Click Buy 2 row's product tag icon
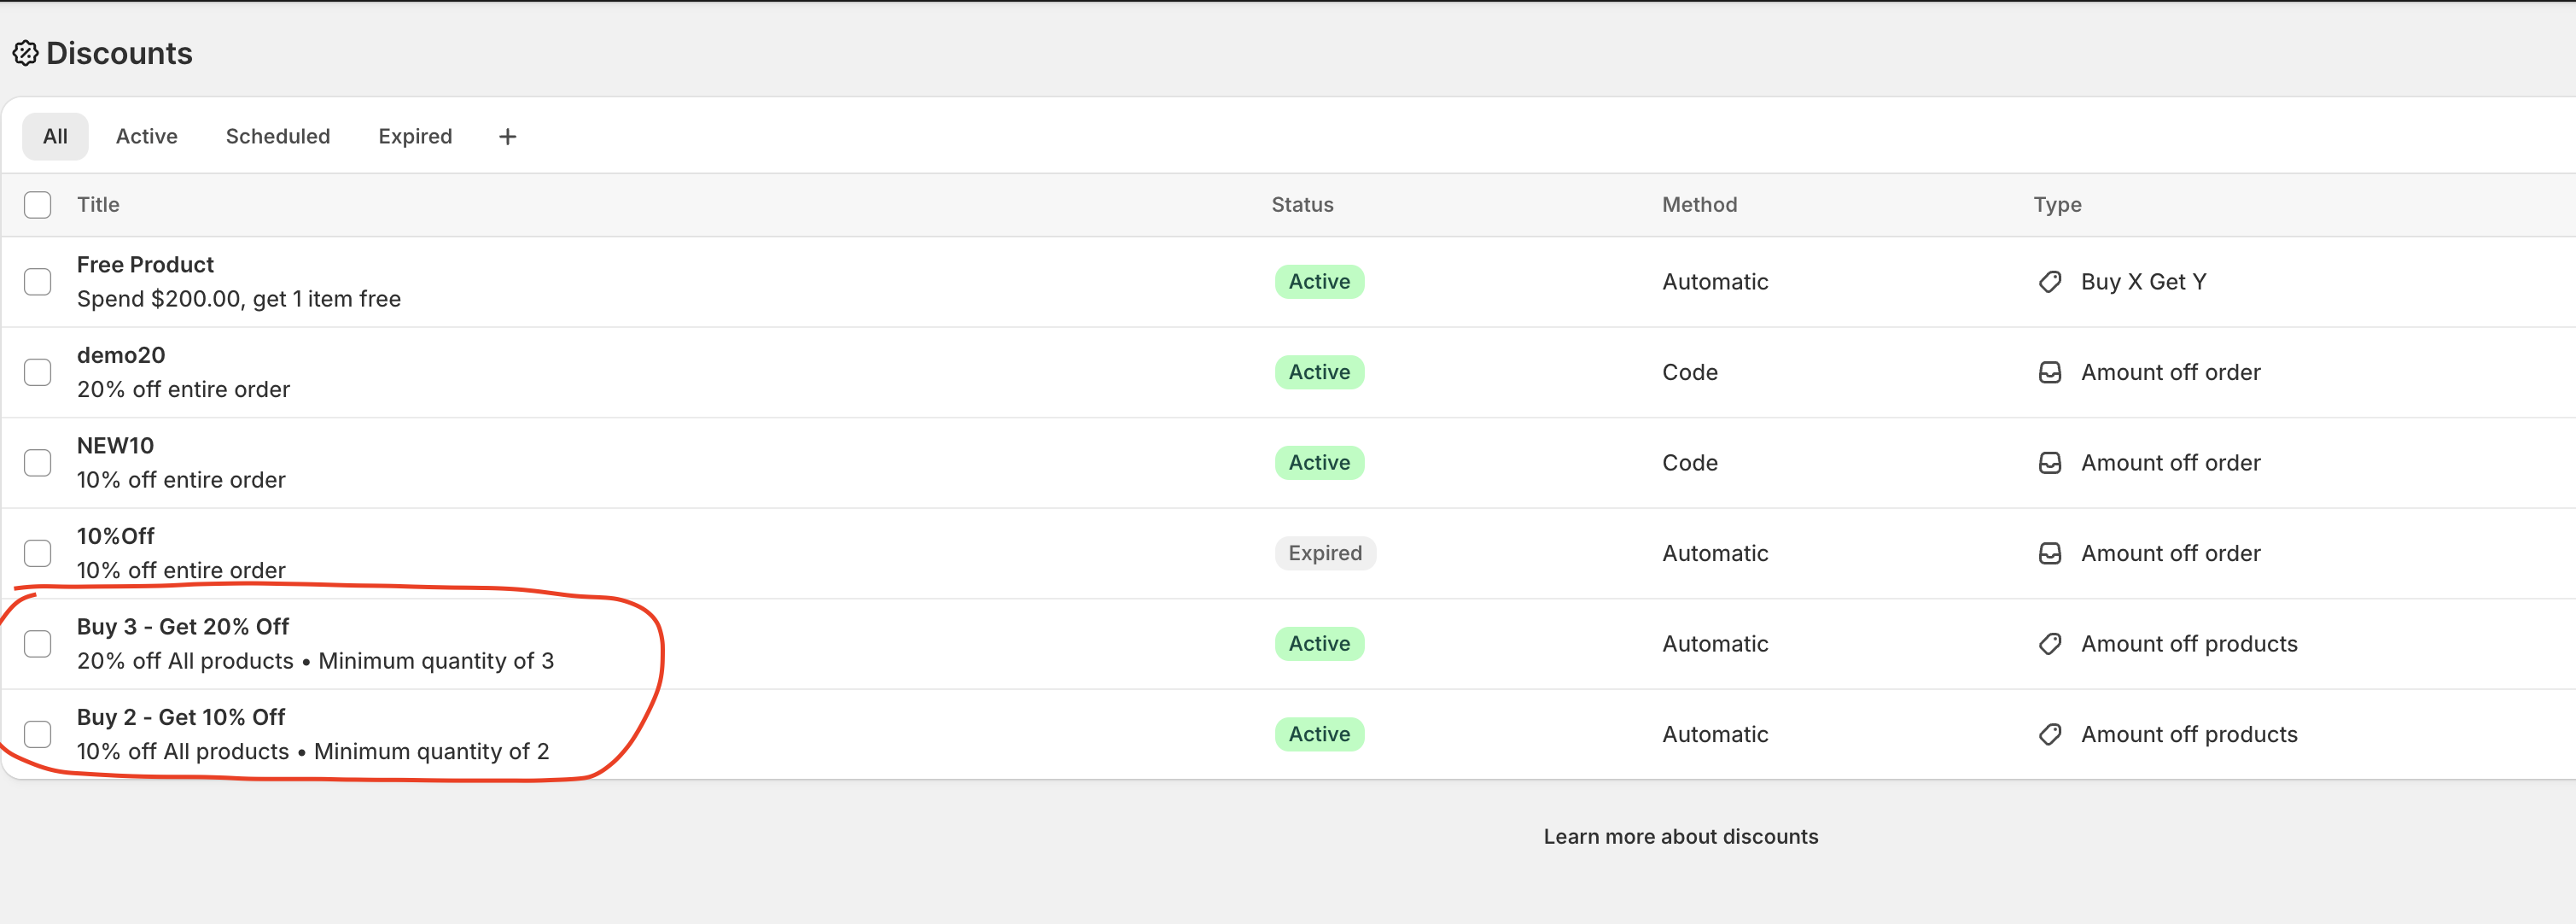 2049,735
